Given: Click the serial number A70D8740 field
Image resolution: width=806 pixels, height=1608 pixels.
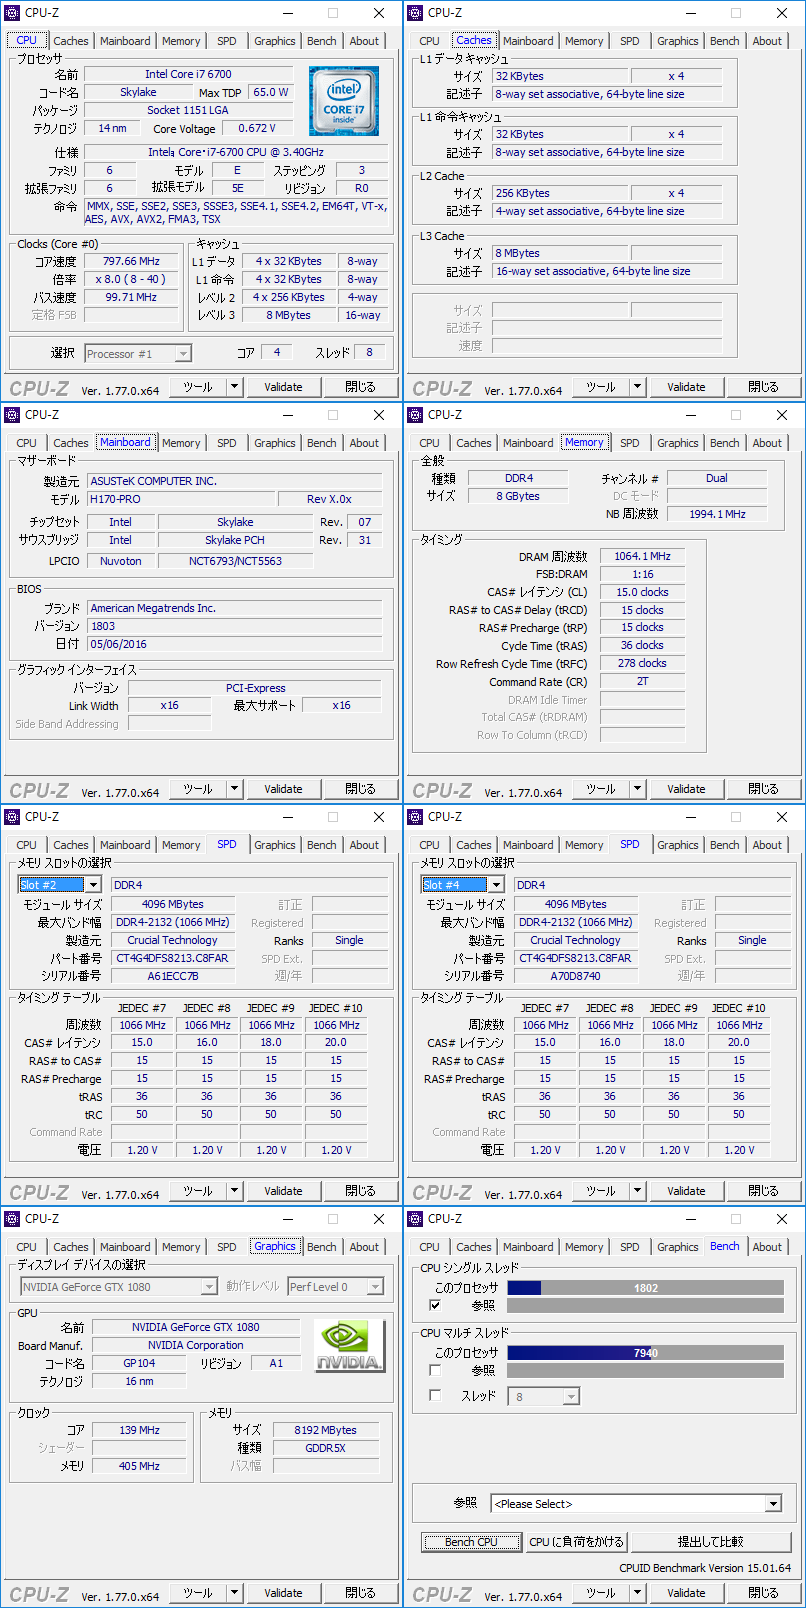Looking at the screenshot, I should tap(576, 976).
